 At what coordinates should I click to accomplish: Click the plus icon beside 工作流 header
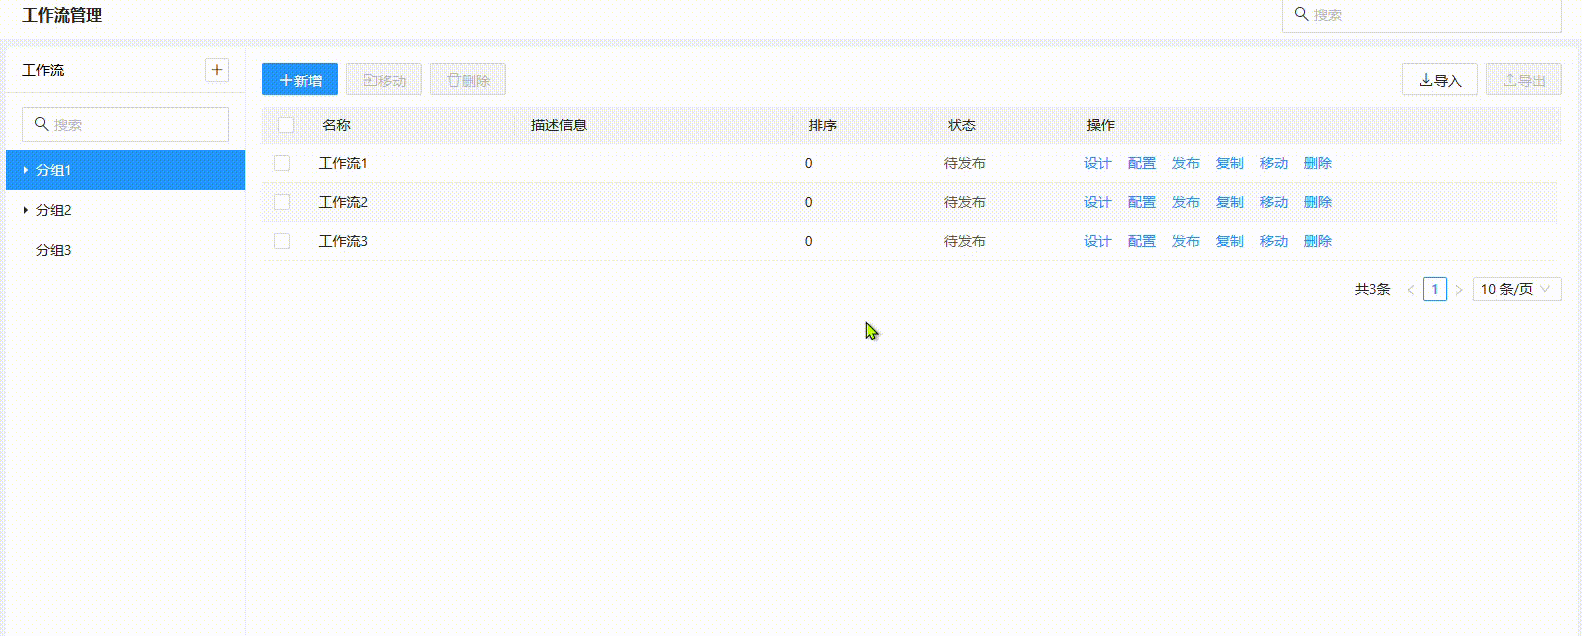pyautogui.click(x=217, y=70)
